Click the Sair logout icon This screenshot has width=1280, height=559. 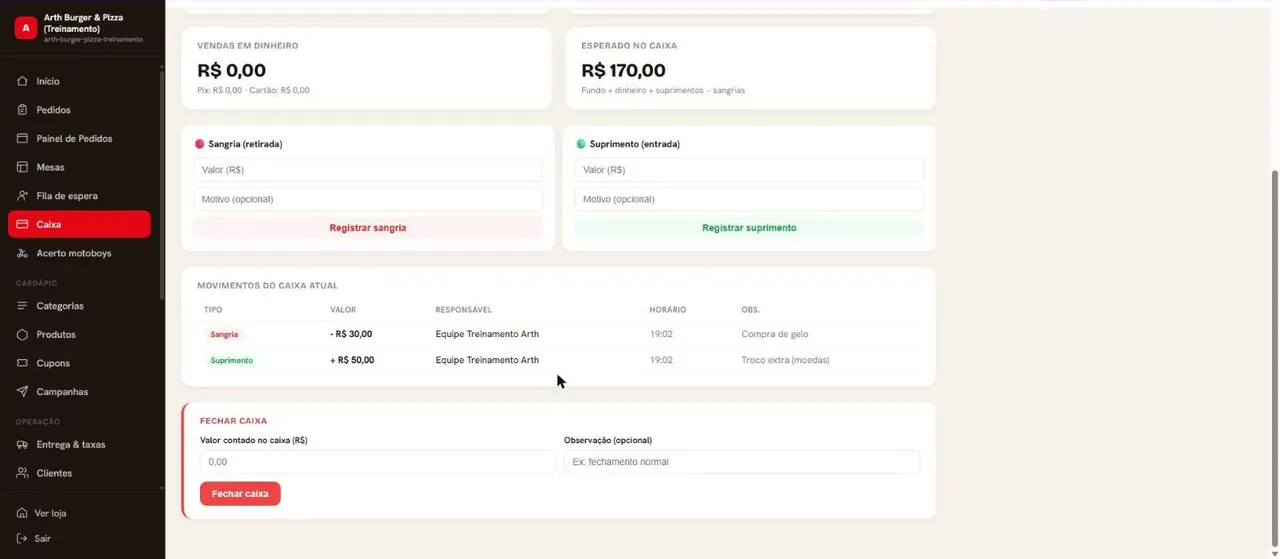pyautogui.click(x=22, y=538)
